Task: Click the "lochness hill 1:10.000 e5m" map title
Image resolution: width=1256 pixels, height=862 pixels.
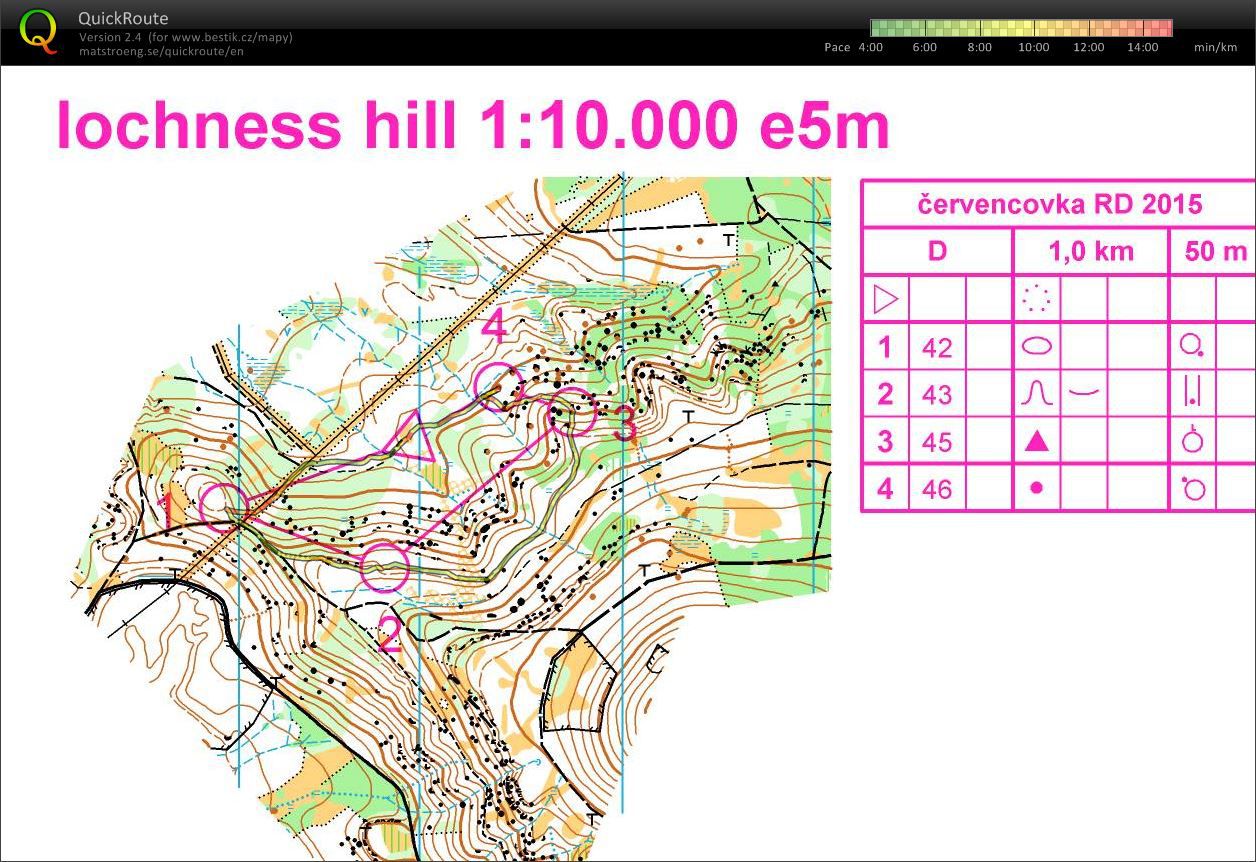Action: (x=473, y=126)
